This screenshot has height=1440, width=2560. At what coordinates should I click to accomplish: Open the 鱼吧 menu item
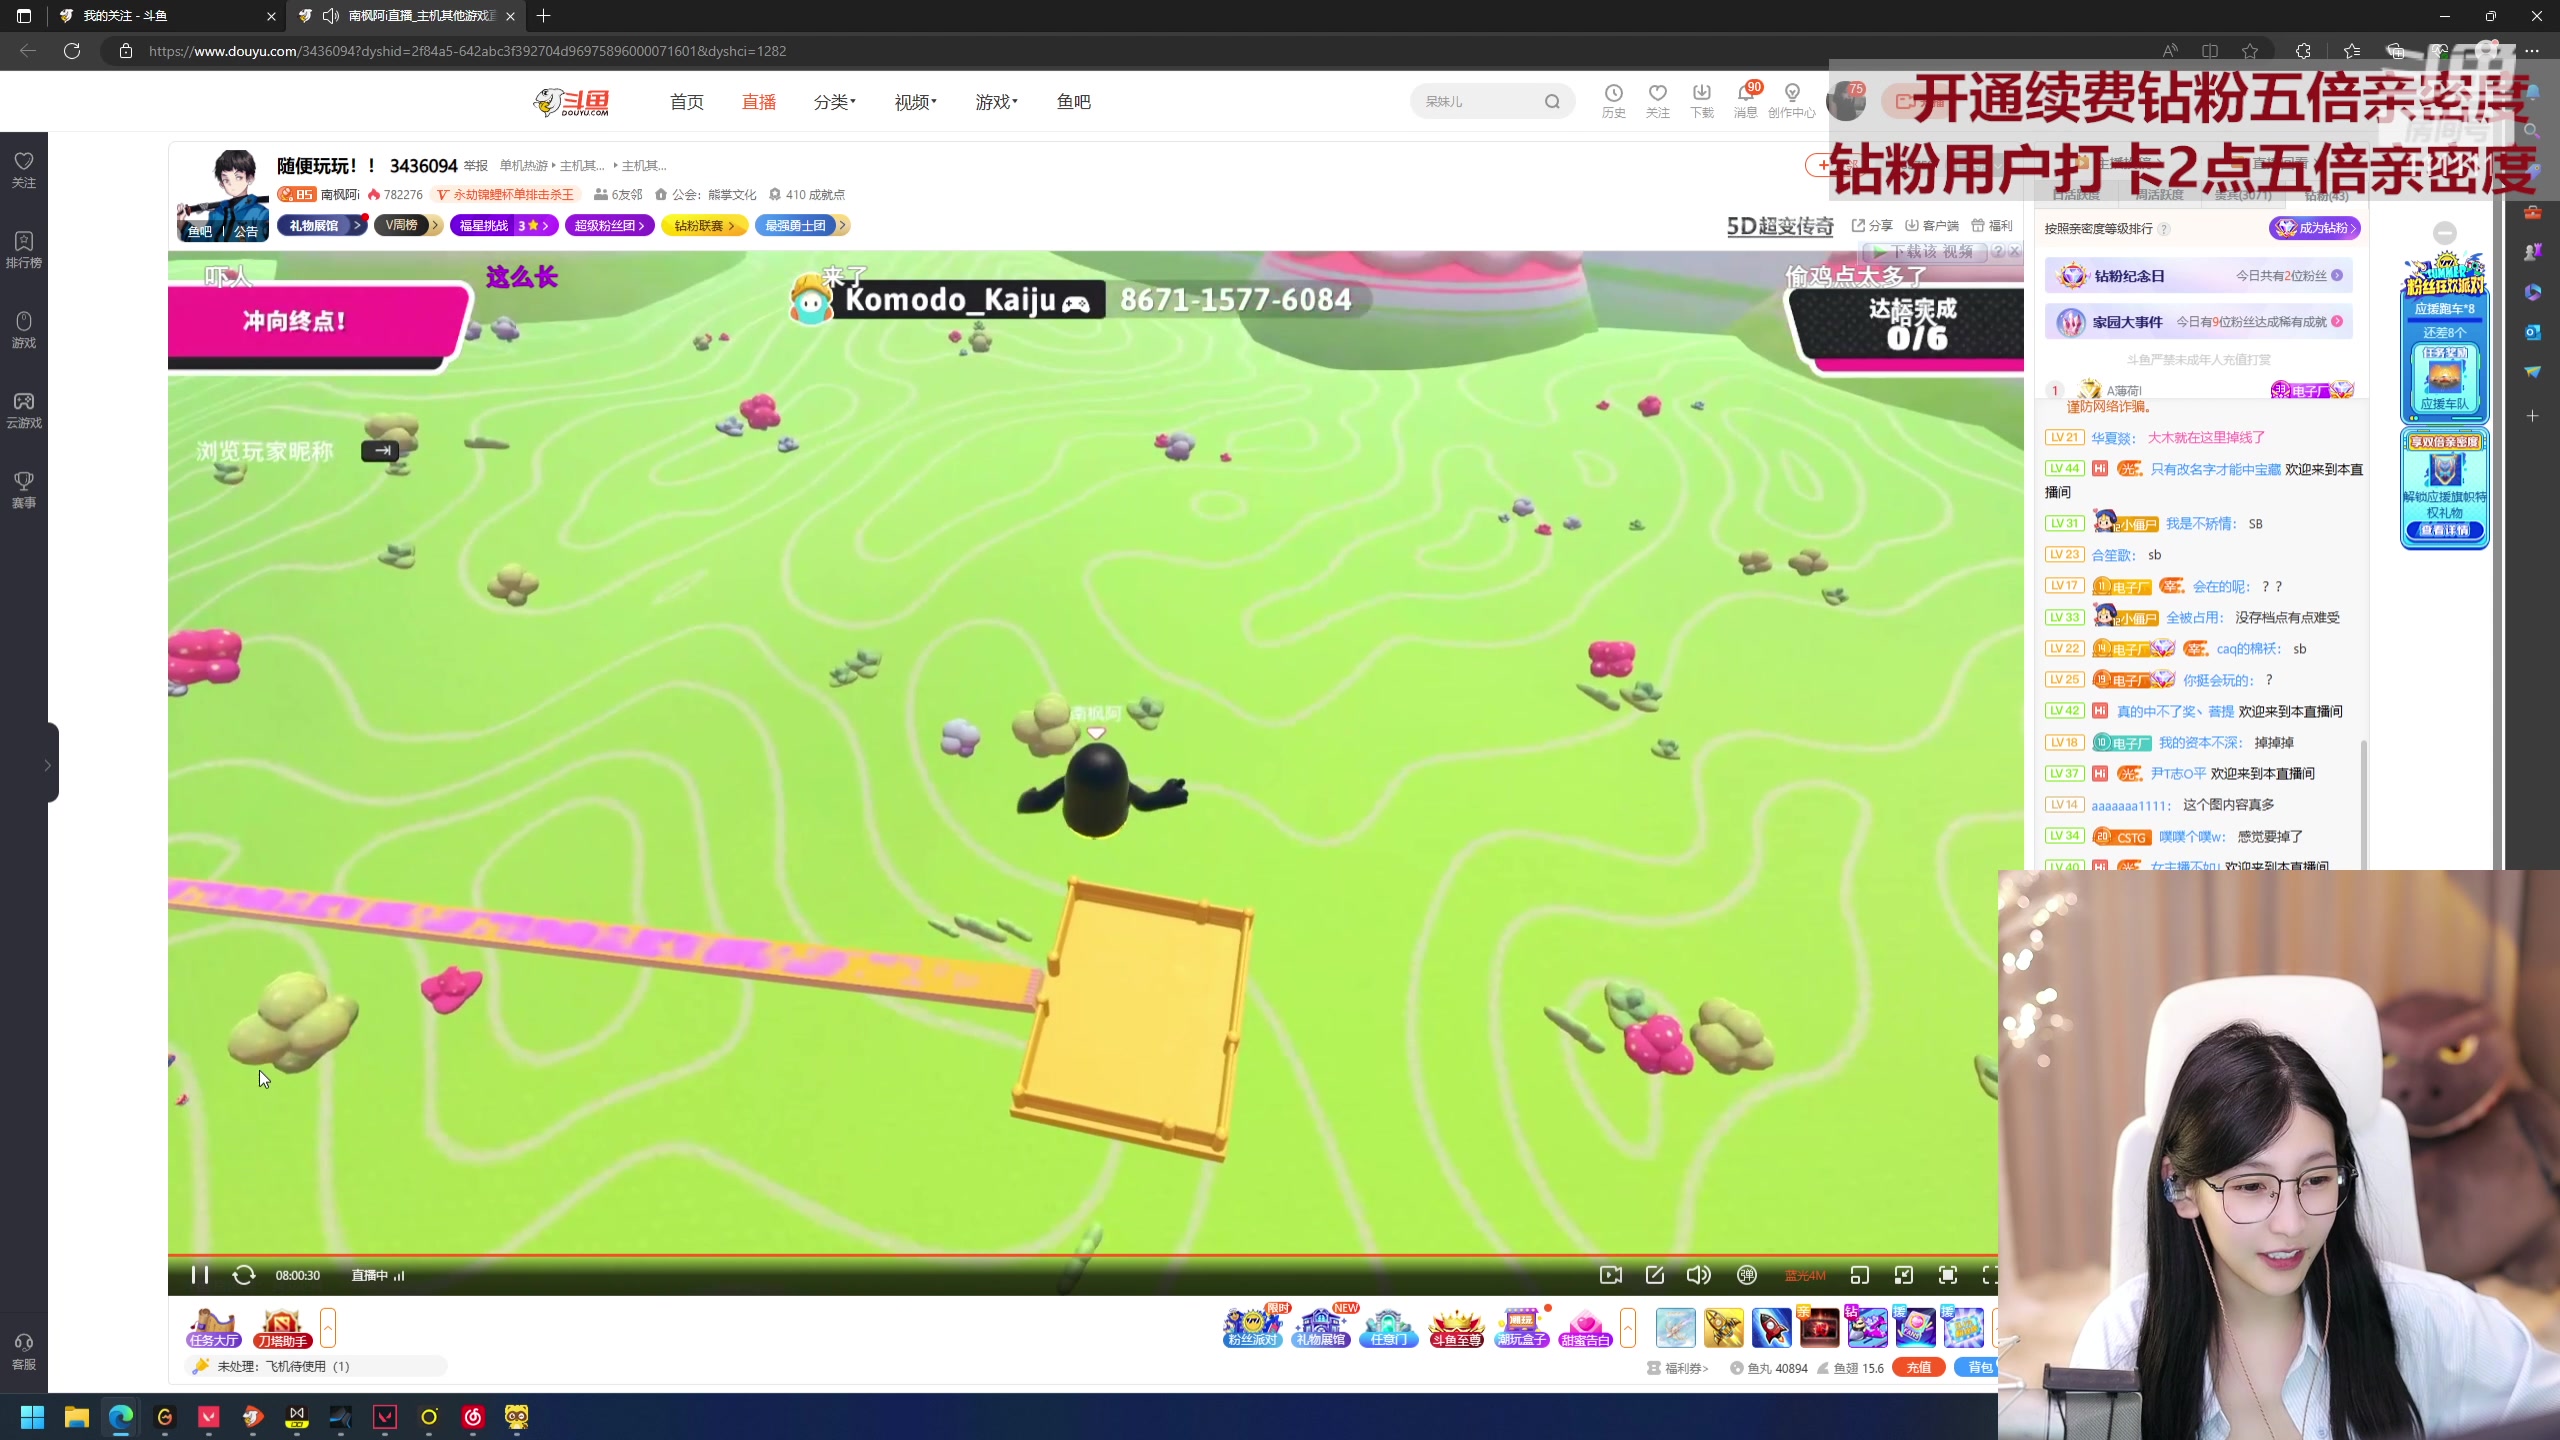point(1072,101)
